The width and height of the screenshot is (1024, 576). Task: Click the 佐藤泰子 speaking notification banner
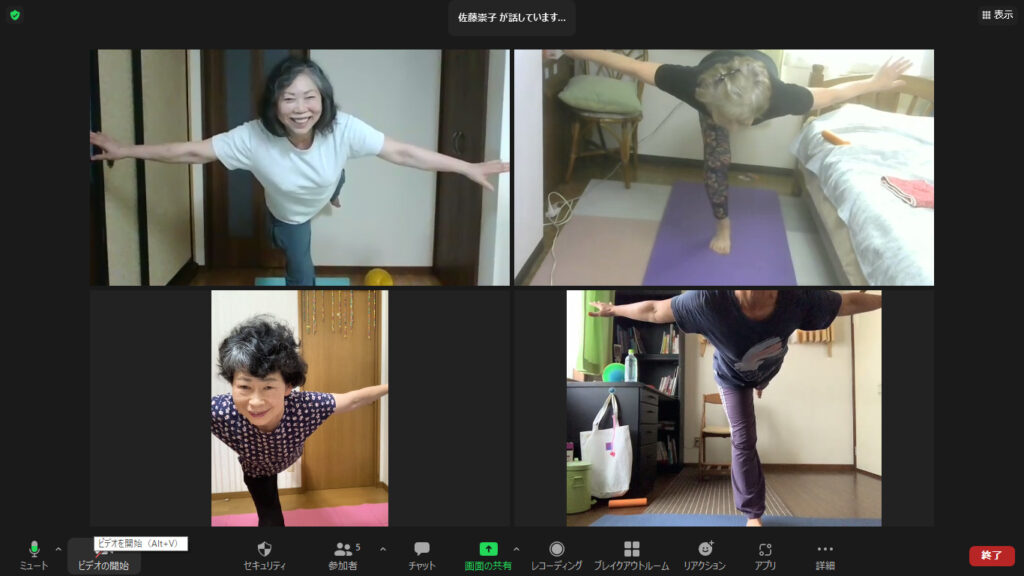coord(511,17)
